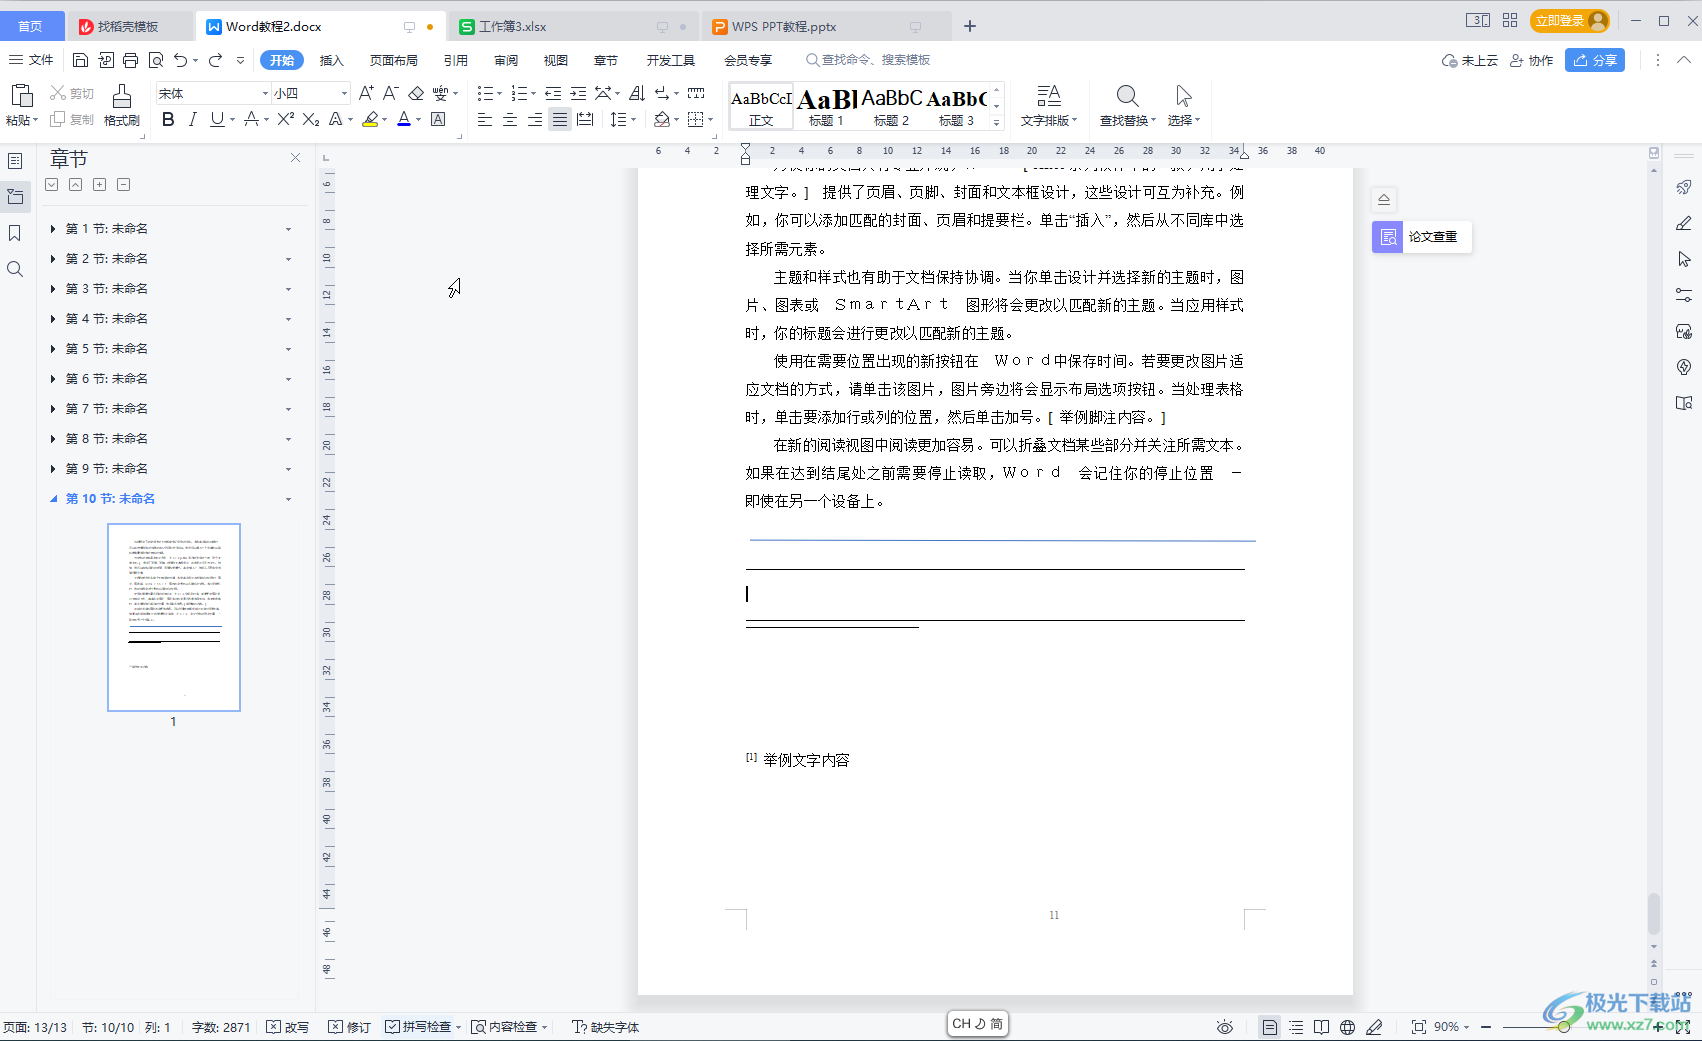Close the chapter navigation pane
This screenshot has height=1041, width=1702.
tap(295, 158)
